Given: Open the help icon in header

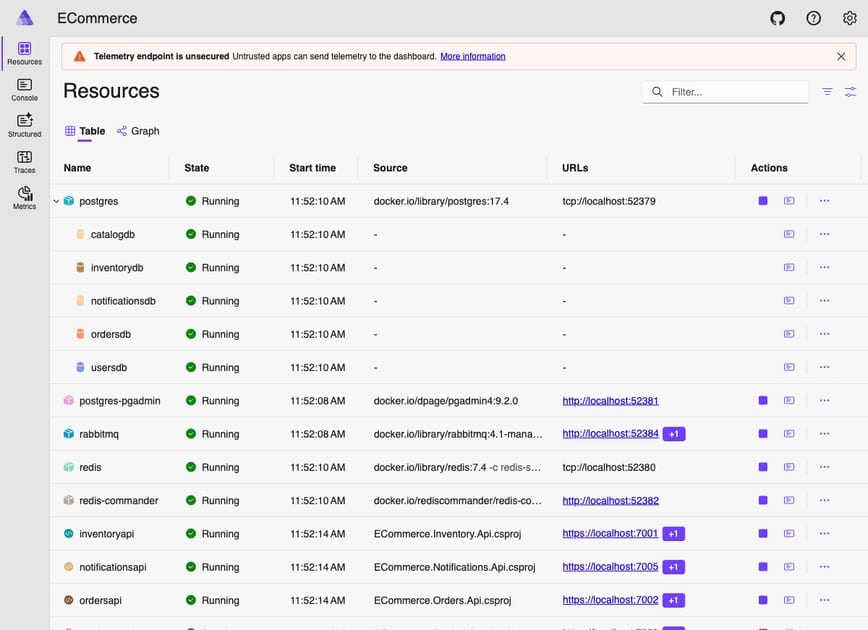Looking at the screenshot, I should click(813, 18).
